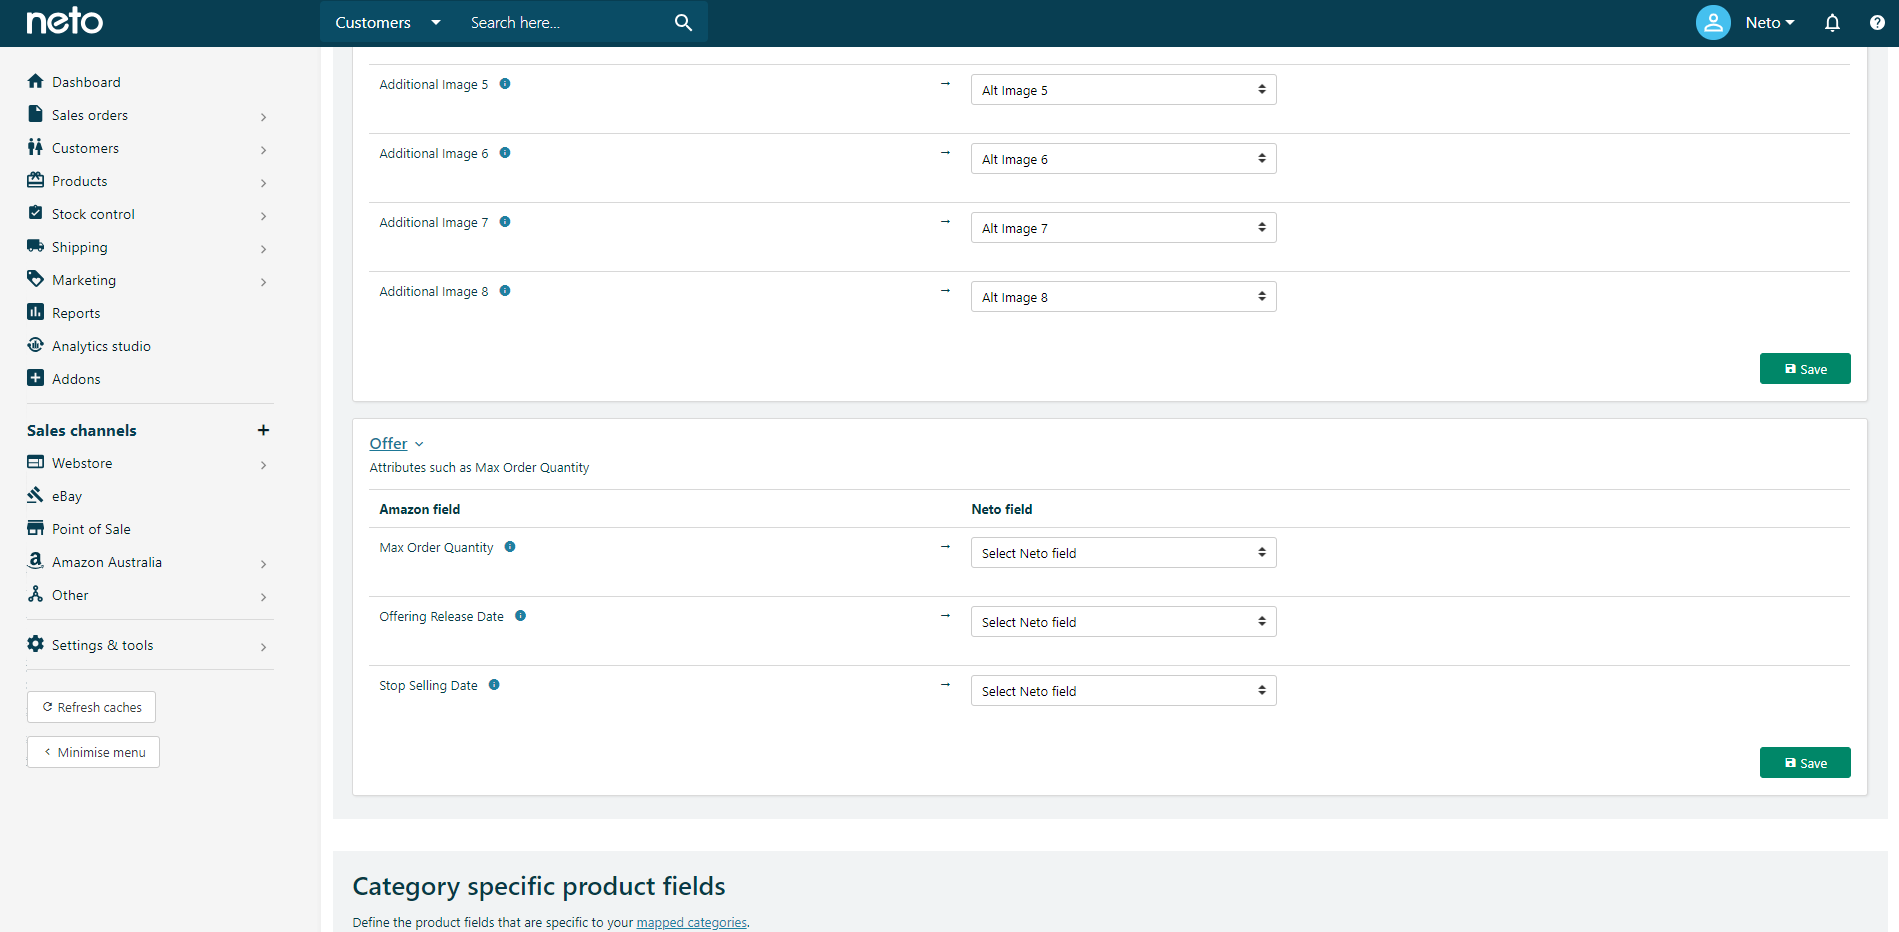Open Dashboard in the sidebar

[86, 82]
